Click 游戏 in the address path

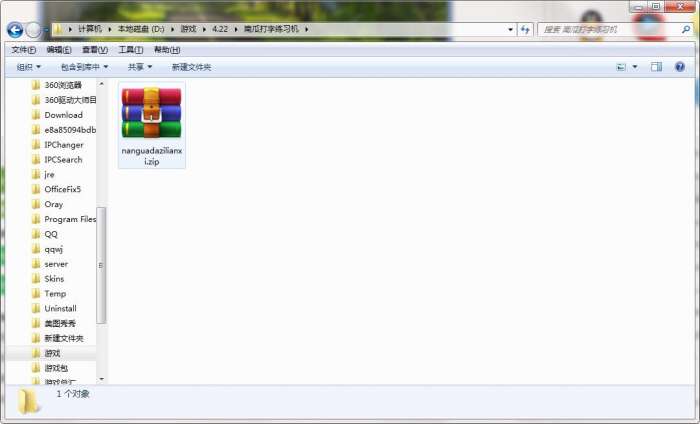188,29
